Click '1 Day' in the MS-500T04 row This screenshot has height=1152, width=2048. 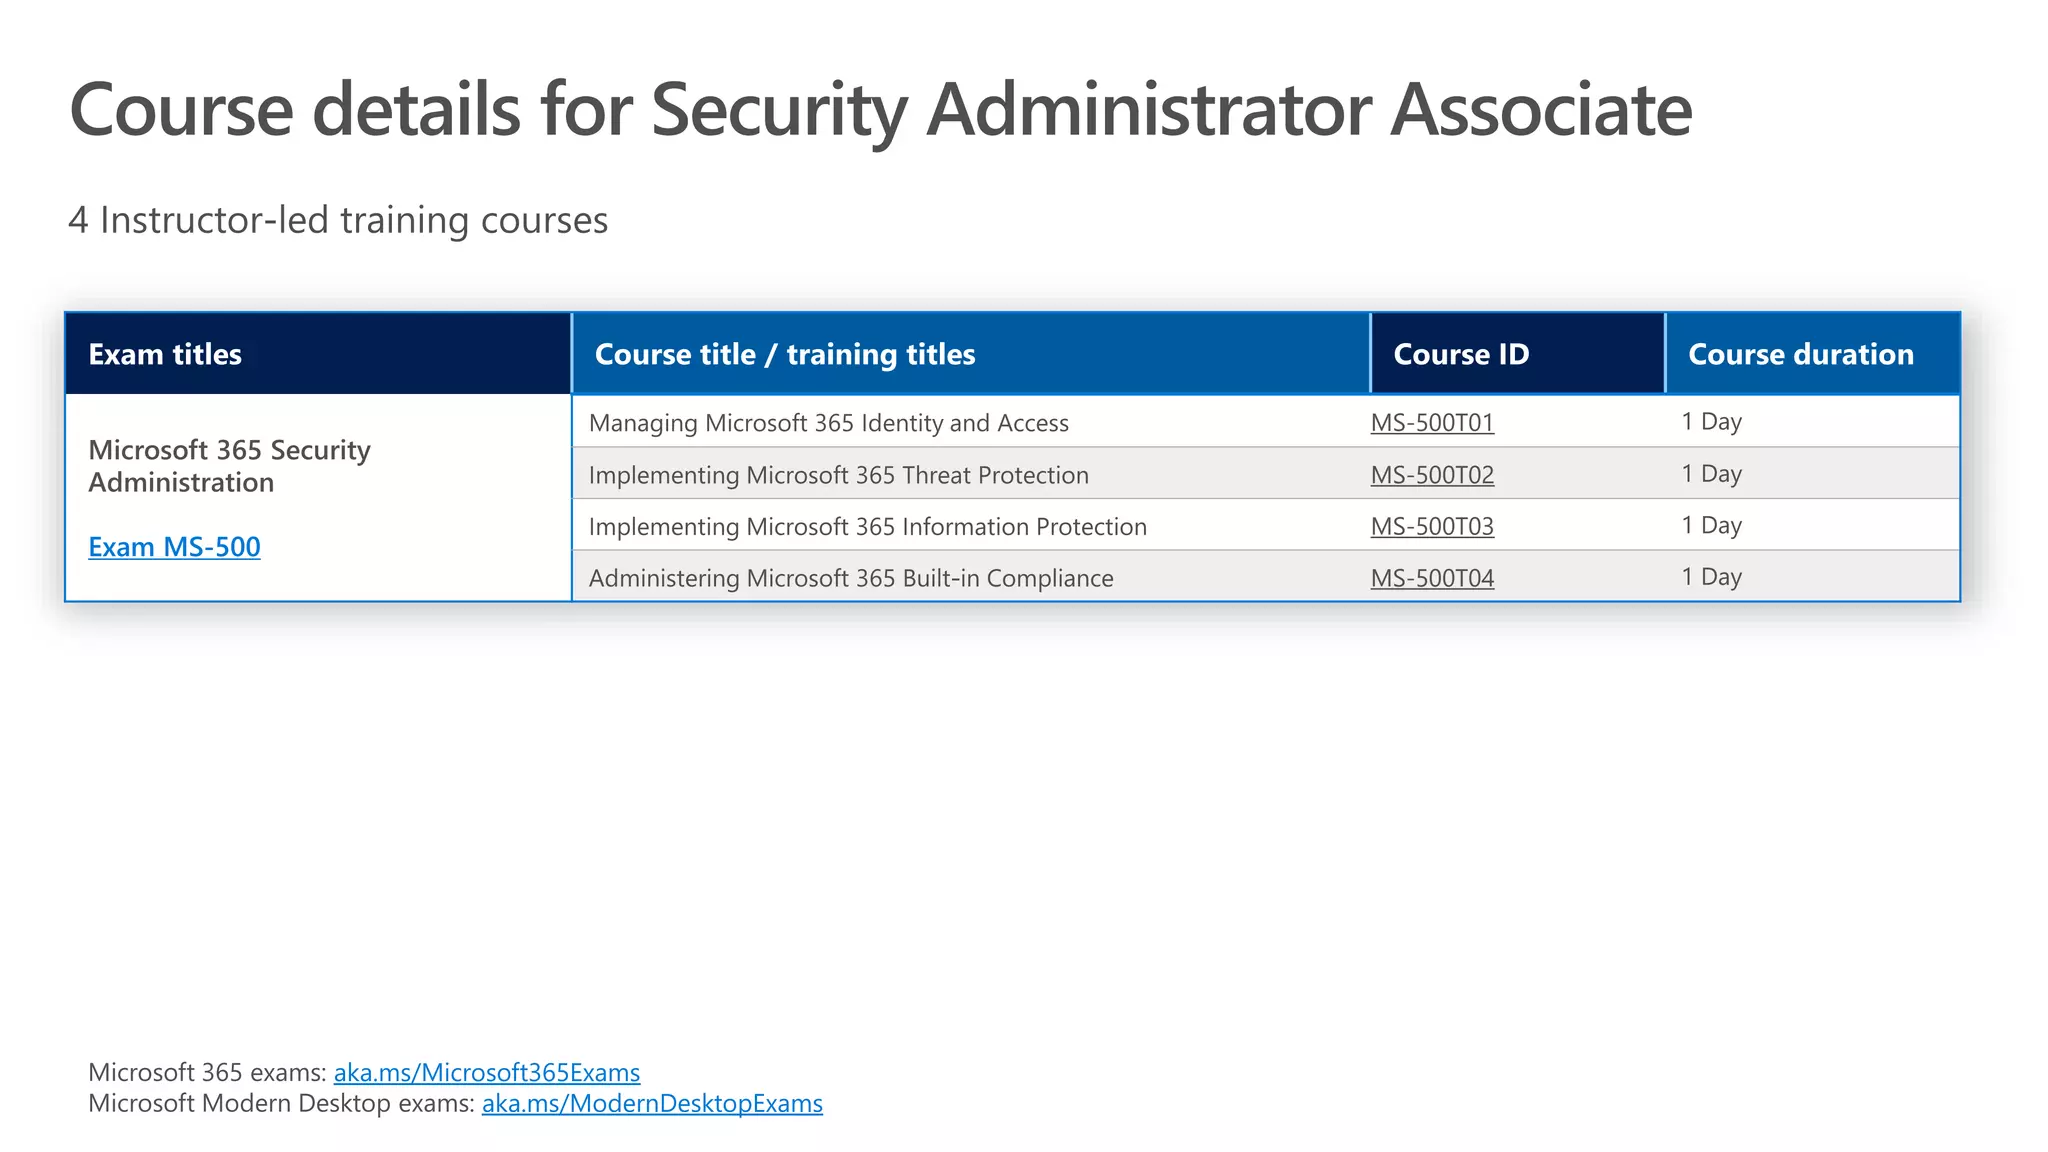(x=1711, y=577)
